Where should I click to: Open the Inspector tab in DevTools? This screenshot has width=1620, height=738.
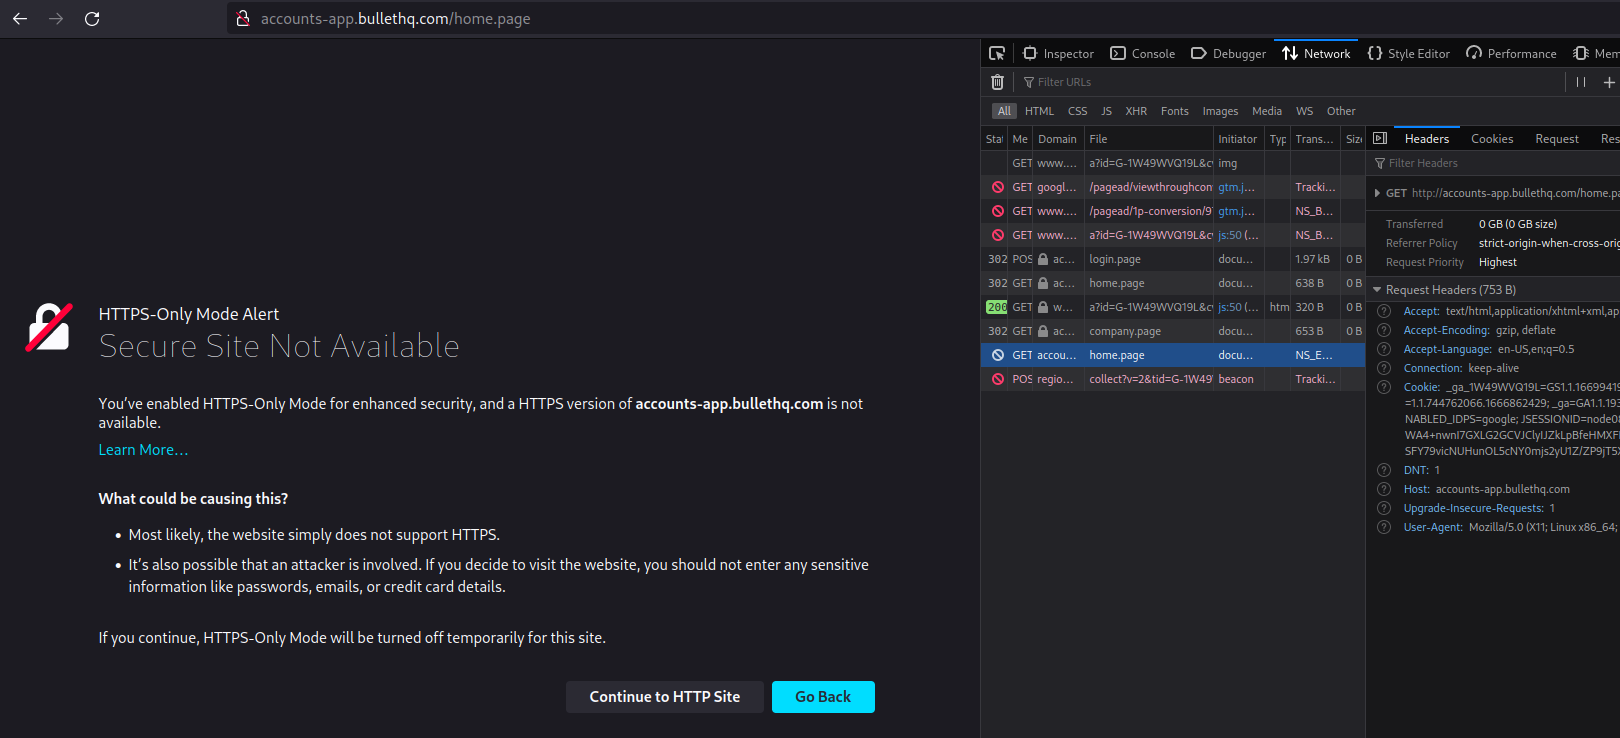point(1058,53)
